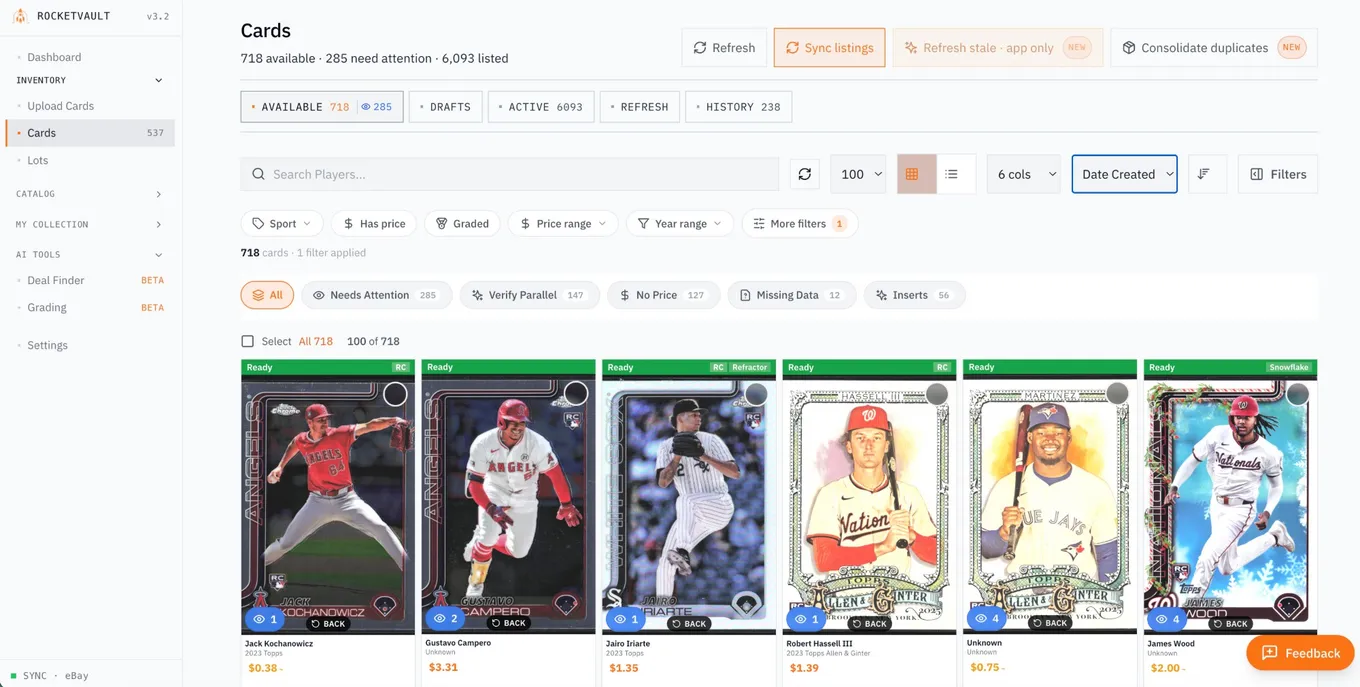Switch to the Drafts tab
The width and height of the screenshot is (1360, 687).
[x=446, y=107]
